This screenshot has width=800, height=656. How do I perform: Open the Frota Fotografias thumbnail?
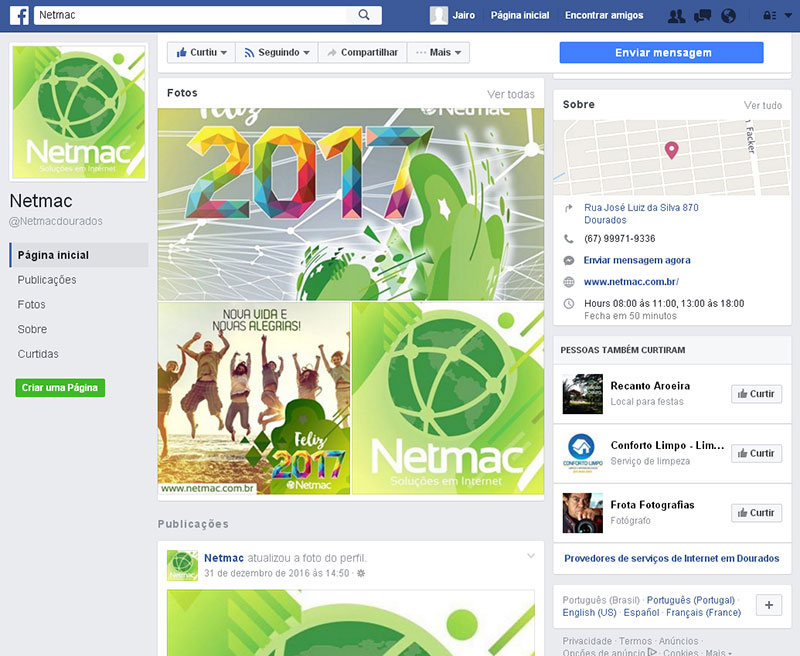[x=583, y=513]
